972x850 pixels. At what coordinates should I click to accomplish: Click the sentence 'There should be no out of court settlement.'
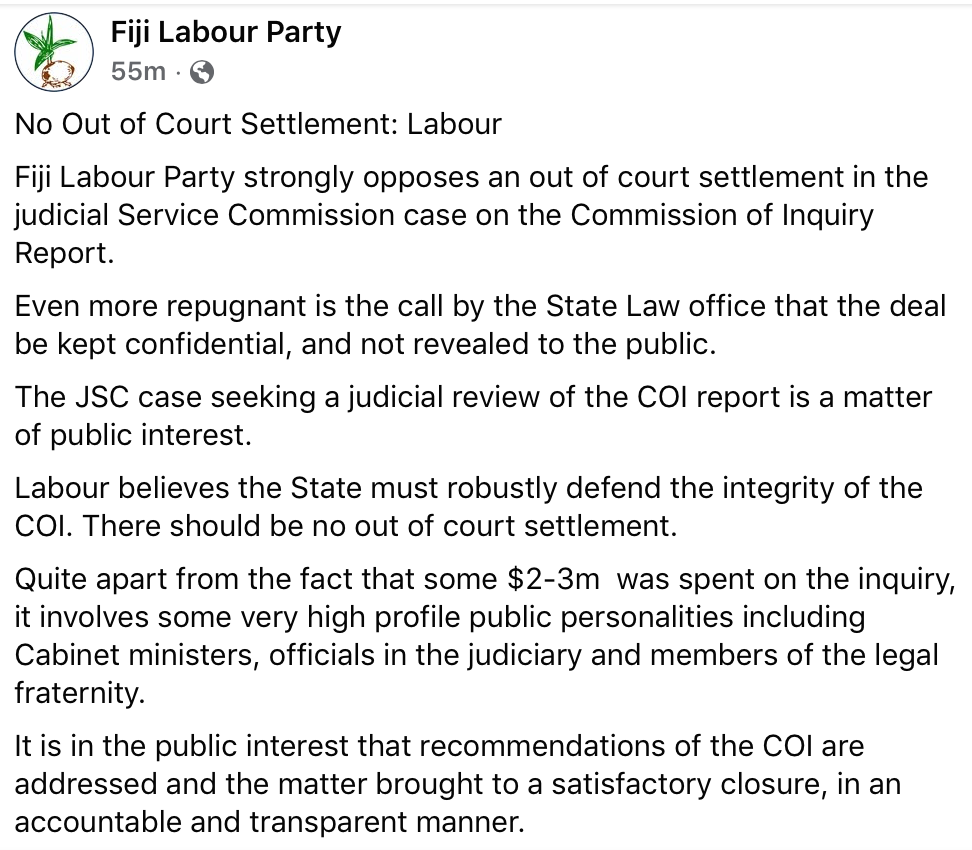click(x=381, y=526)
